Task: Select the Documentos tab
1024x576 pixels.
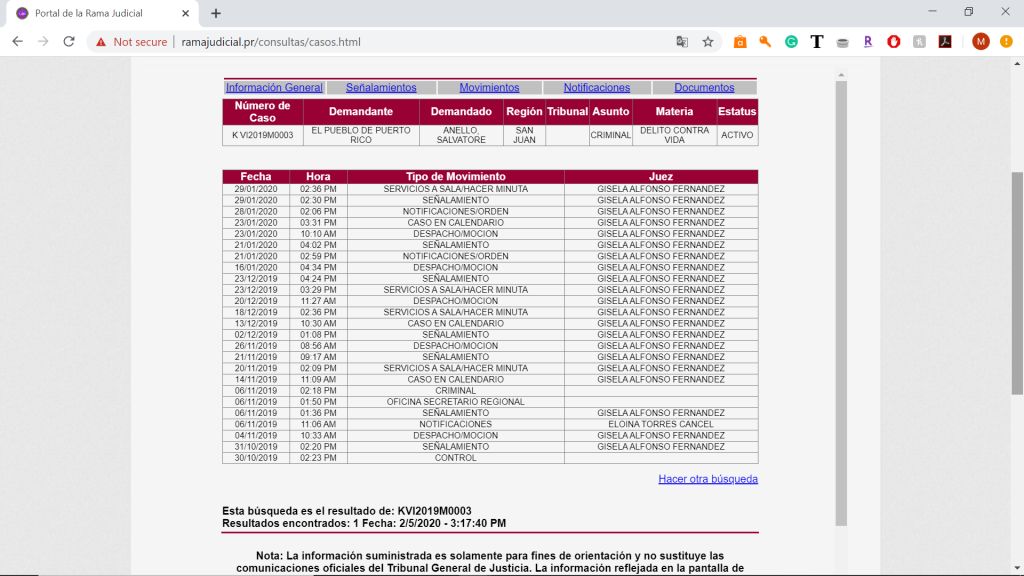Action: [x=704, y=88]
